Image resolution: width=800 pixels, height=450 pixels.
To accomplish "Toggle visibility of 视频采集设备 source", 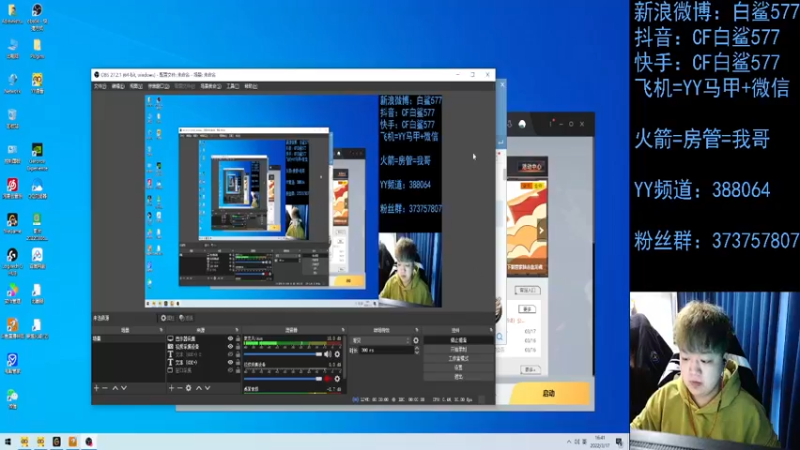I will point(230,346).
